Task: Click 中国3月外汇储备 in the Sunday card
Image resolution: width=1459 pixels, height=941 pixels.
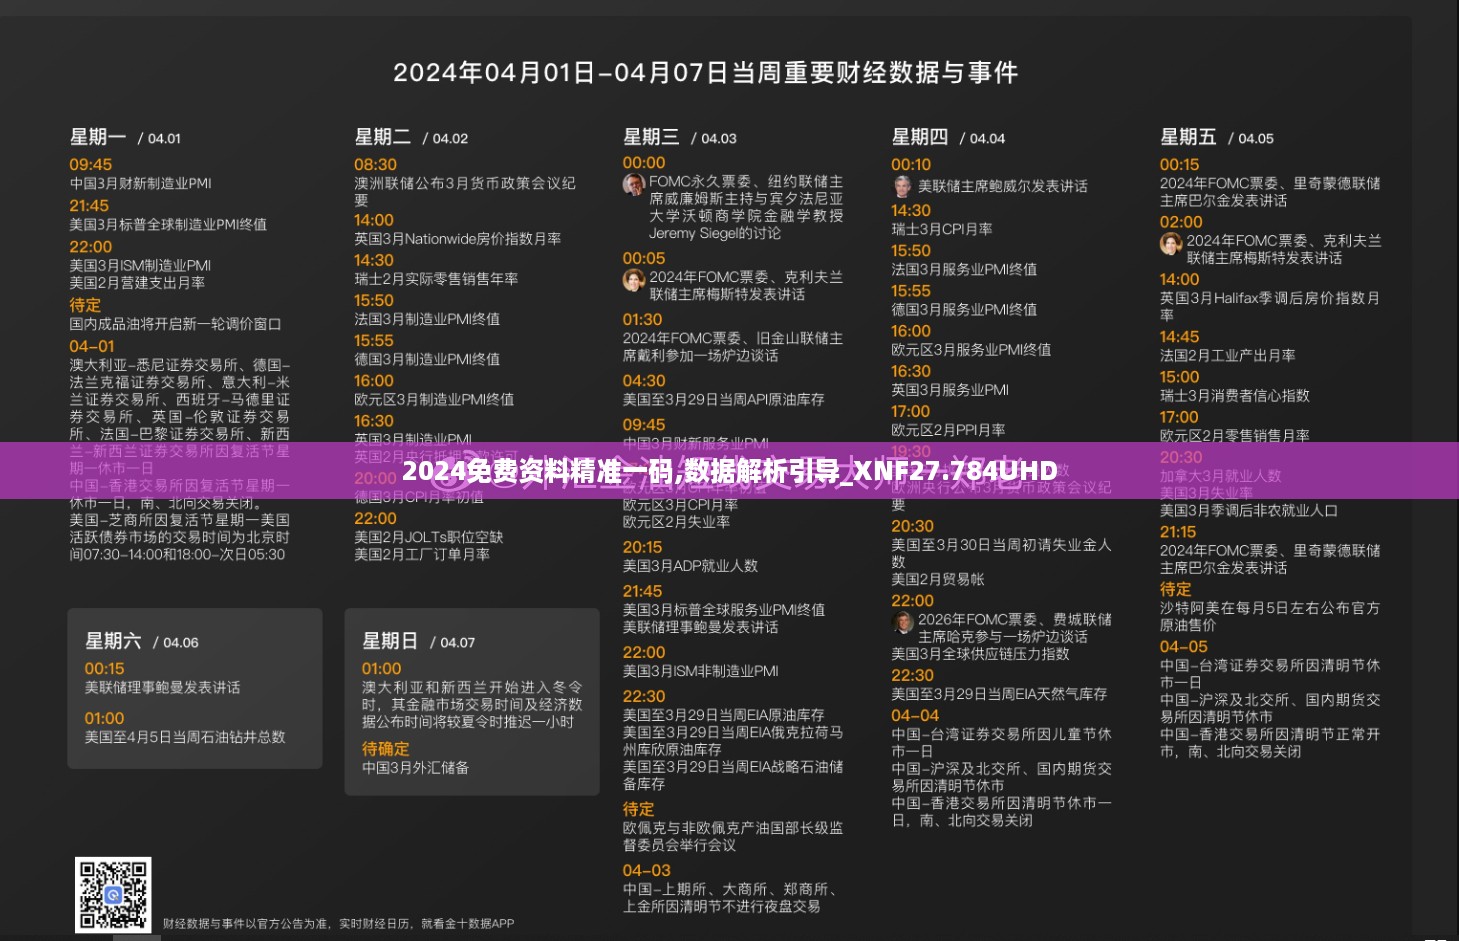Action: (415, 768)
